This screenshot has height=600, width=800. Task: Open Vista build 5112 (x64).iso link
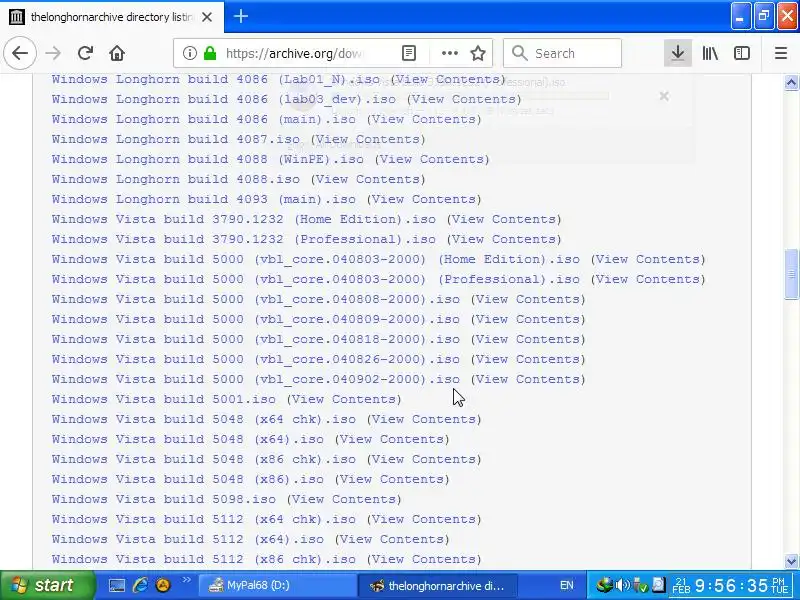(x=188, y=539)
